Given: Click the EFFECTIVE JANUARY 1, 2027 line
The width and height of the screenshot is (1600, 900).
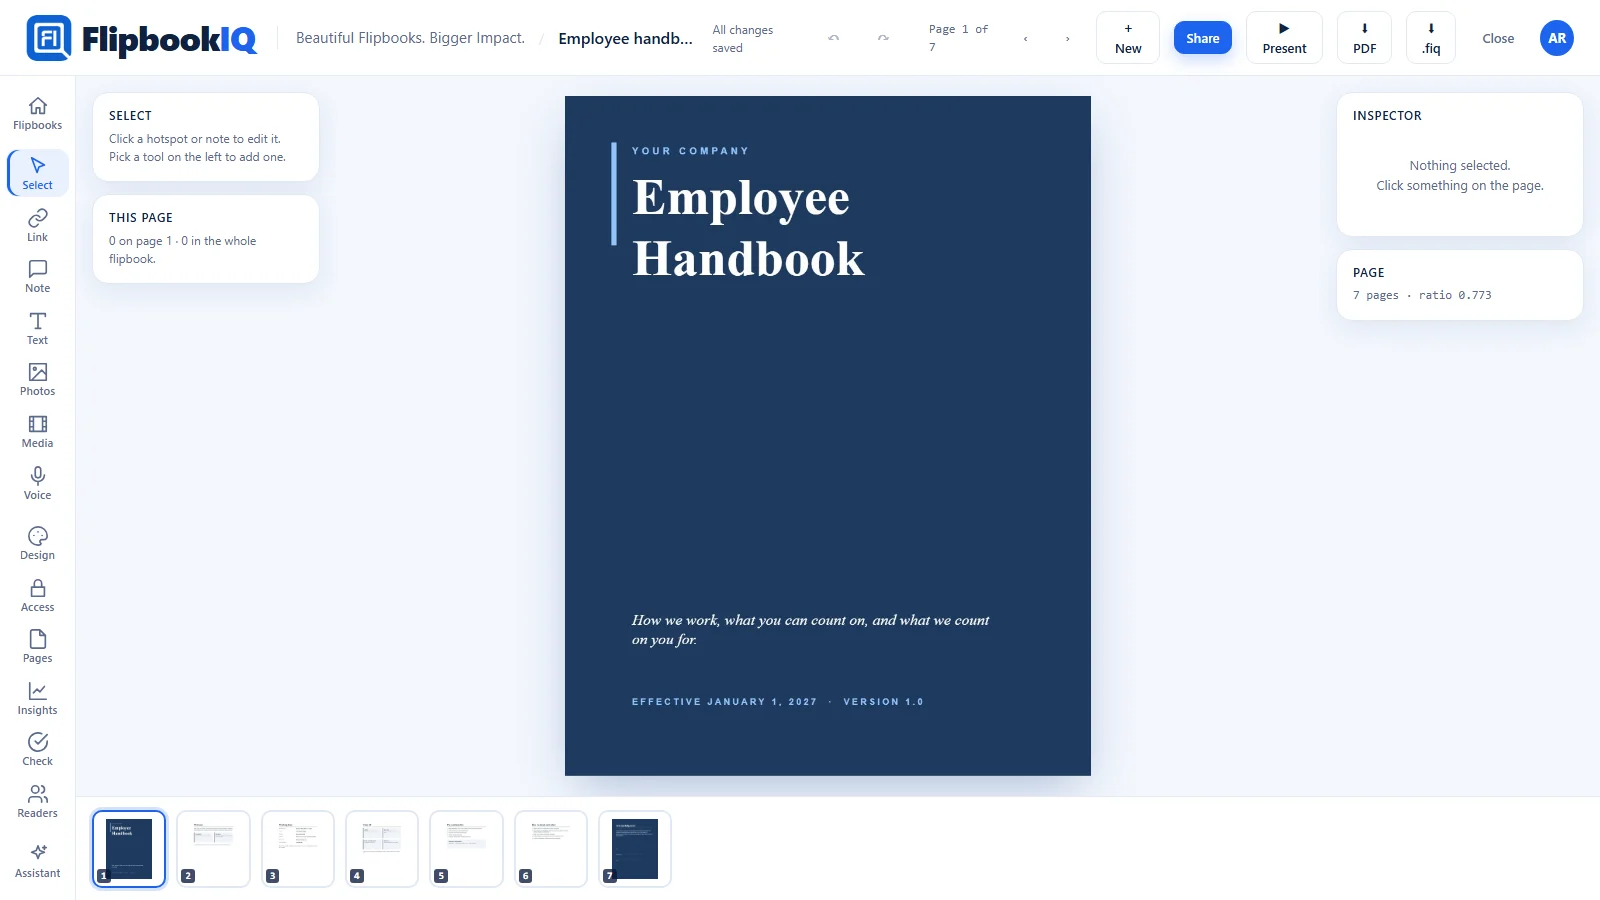Looking at the screenshot, I should click(724, 702).
